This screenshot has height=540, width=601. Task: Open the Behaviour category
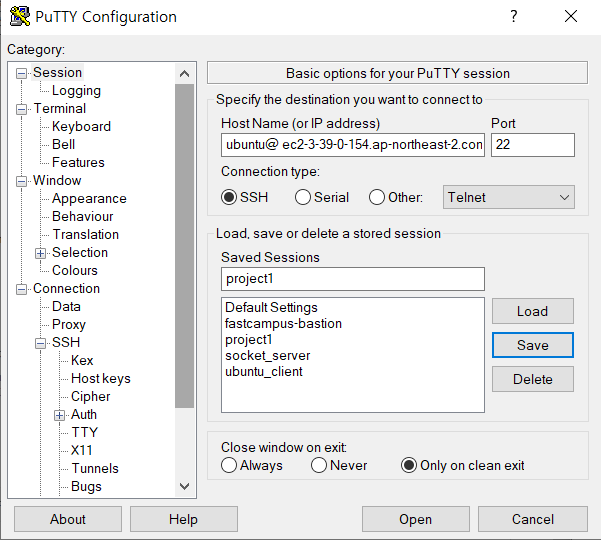[x=82, y=217]
